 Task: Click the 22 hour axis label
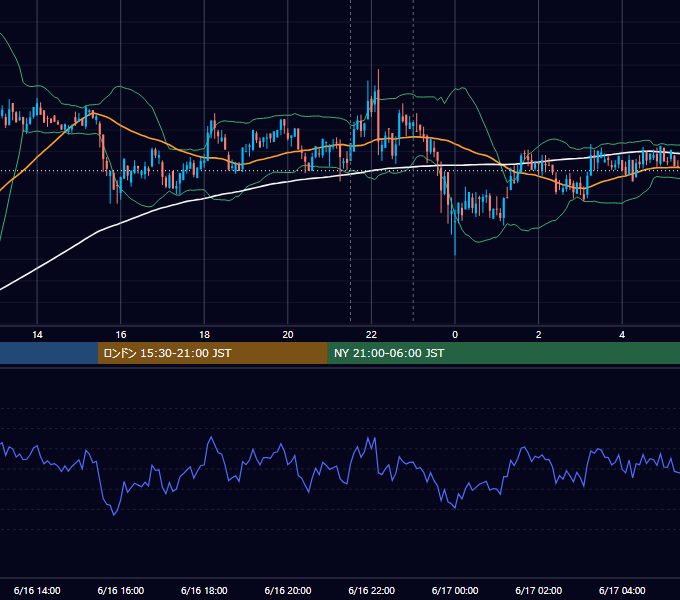(371, 335)
